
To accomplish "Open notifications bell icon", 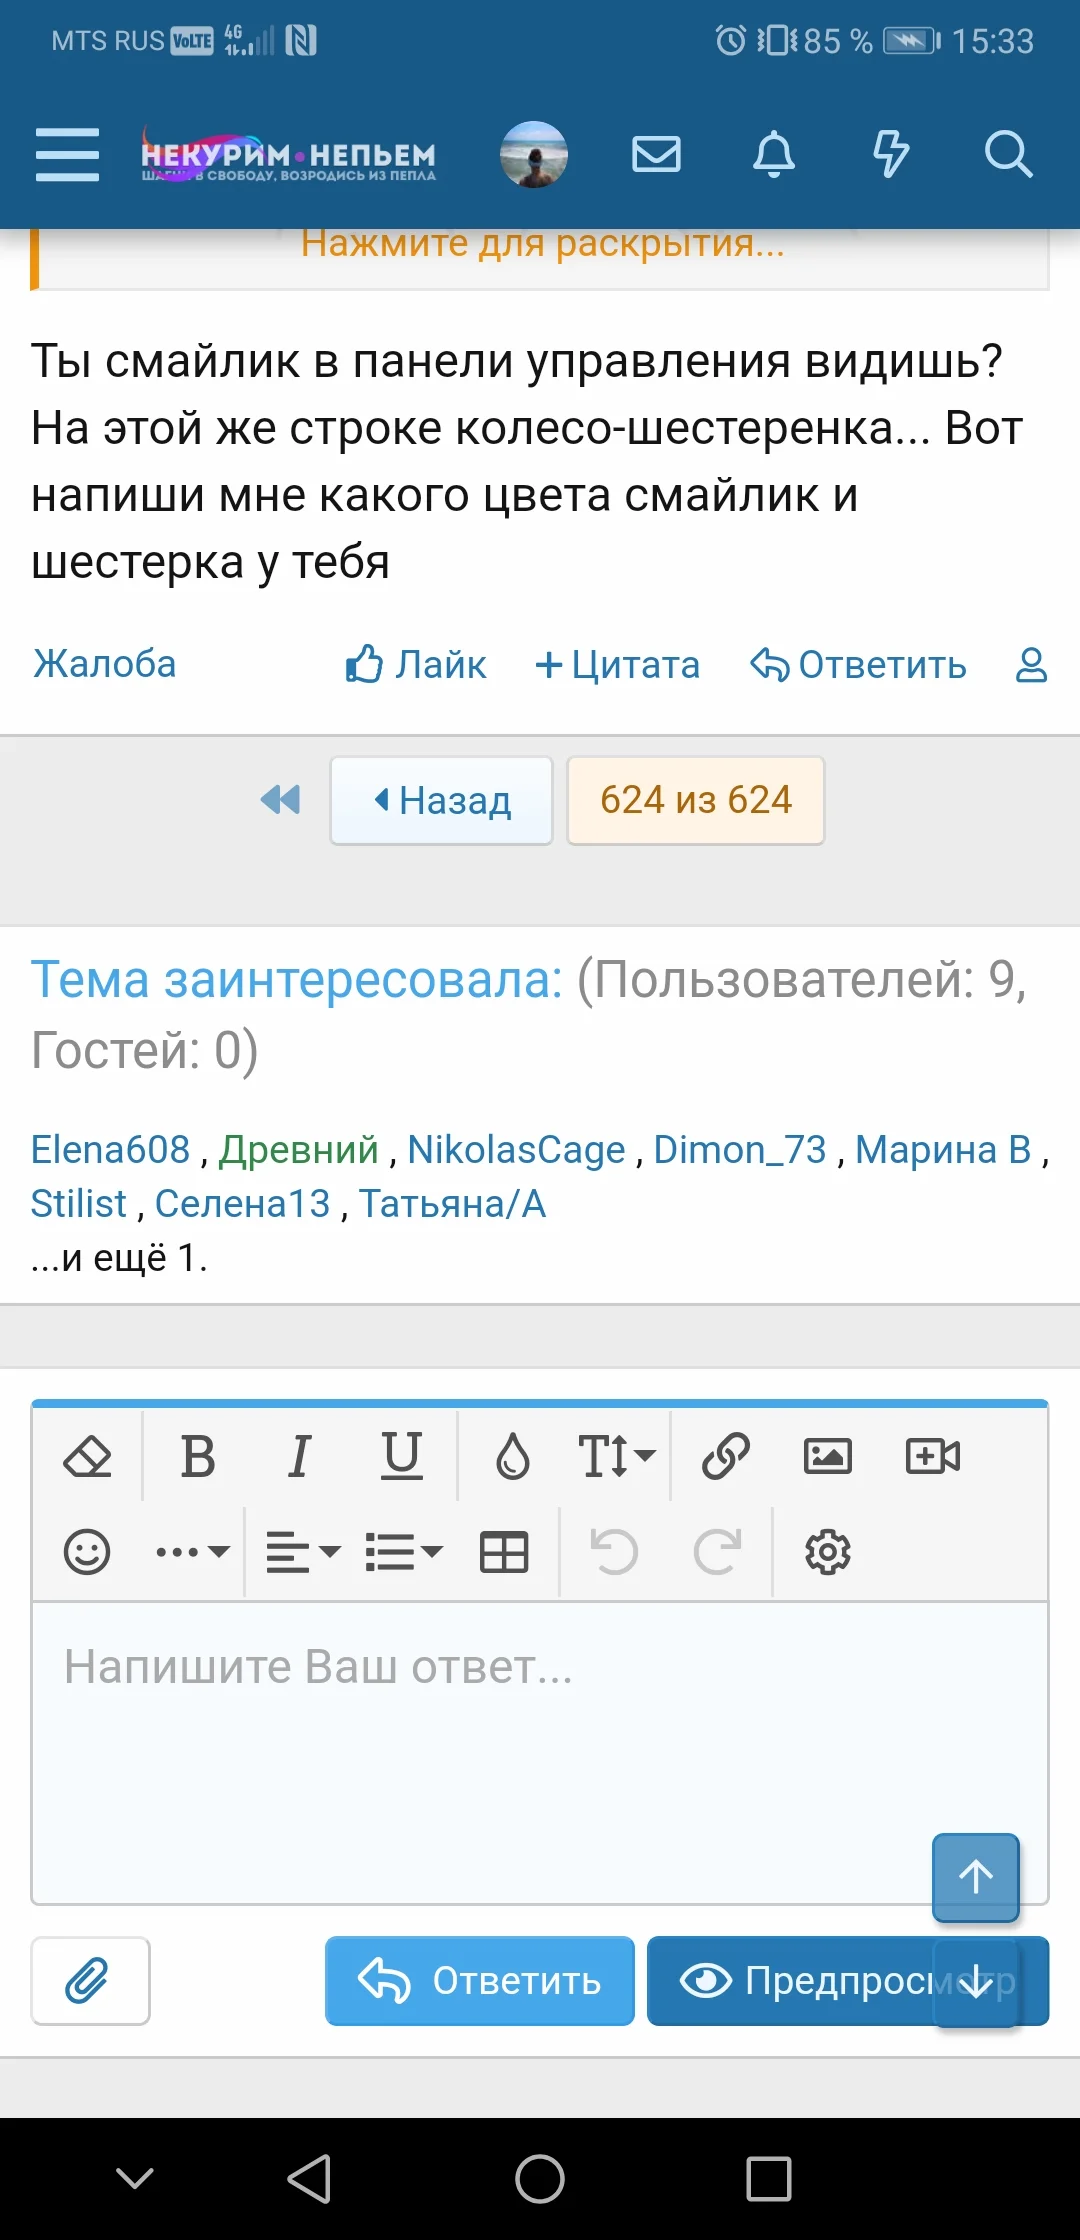I will (x=774, y=155).
